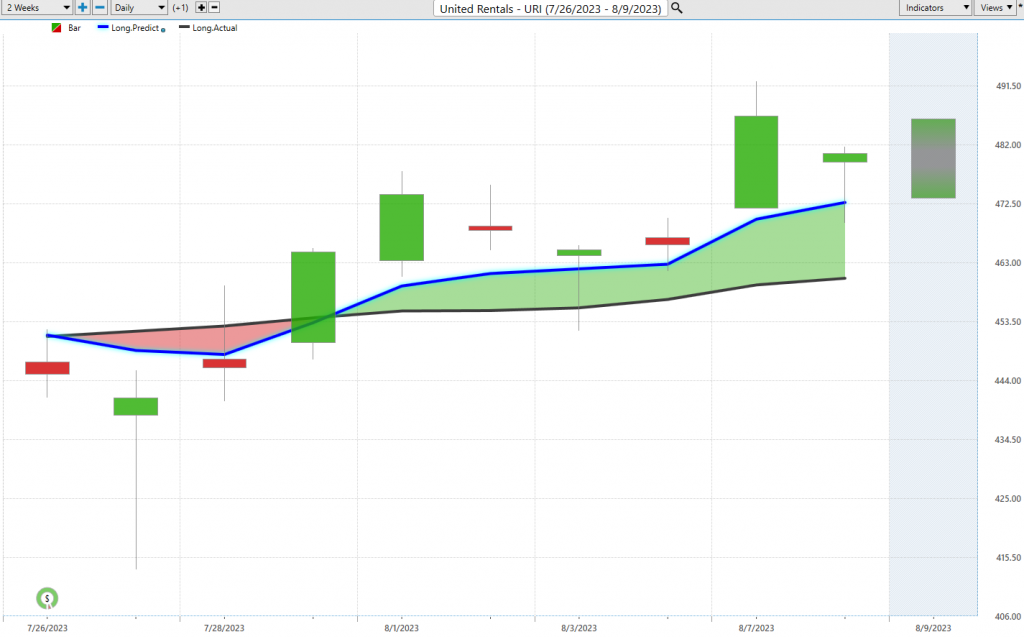
Task: Click the 434.50 price axis label
Action: click(x=1008, y=440)
